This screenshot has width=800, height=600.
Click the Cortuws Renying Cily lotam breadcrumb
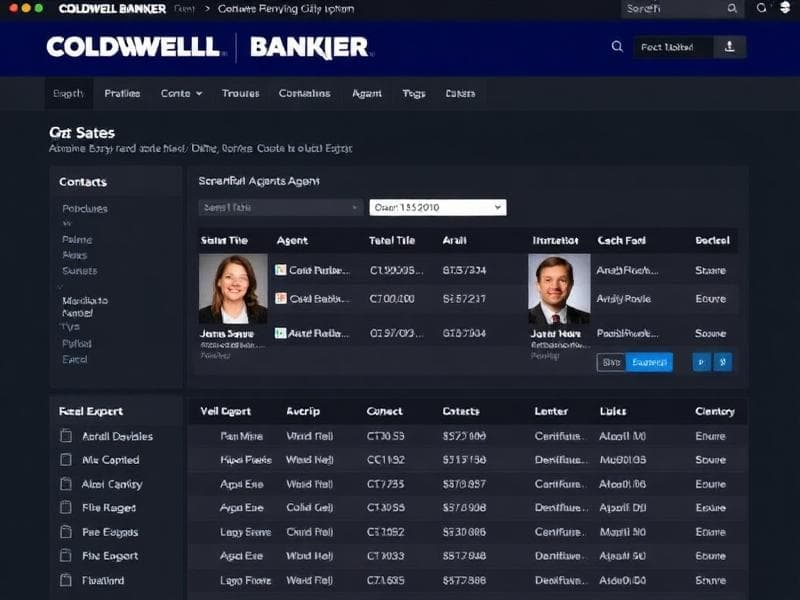pos(286,9)
